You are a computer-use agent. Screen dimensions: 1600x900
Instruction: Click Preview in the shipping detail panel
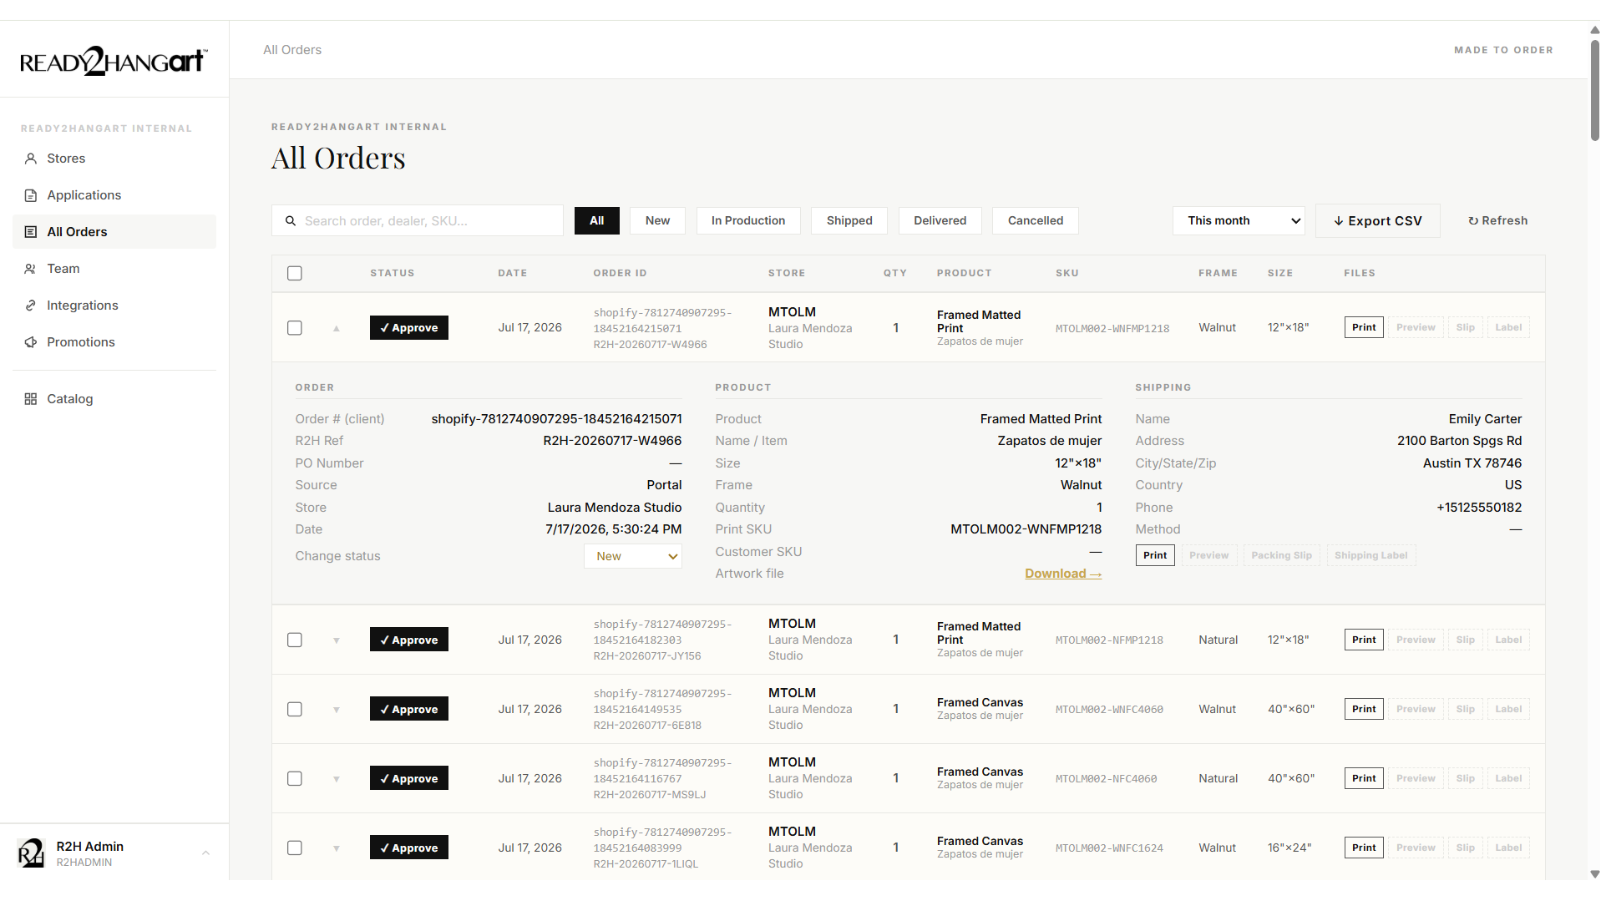coord(1209,556)
